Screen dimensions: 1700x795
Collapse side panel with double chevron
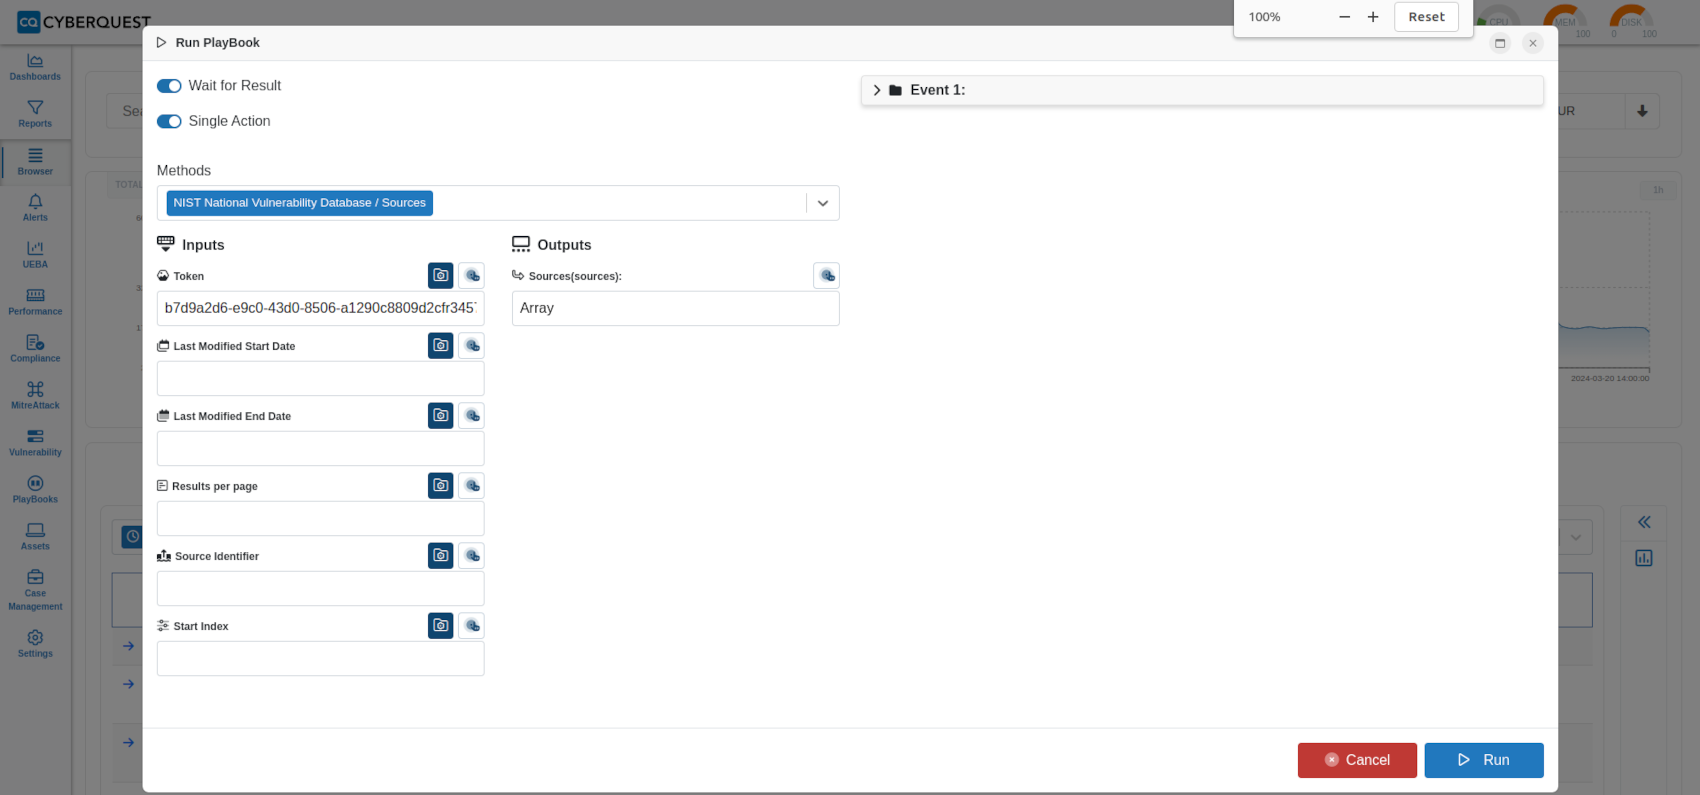tap(1644, 522)
